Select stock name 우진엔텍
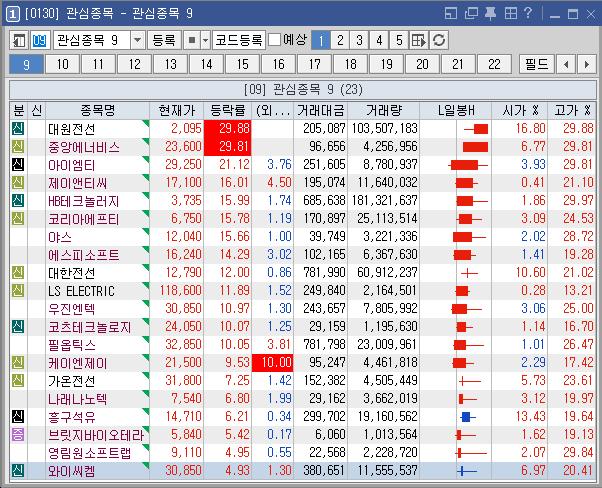 click(71, 309)
